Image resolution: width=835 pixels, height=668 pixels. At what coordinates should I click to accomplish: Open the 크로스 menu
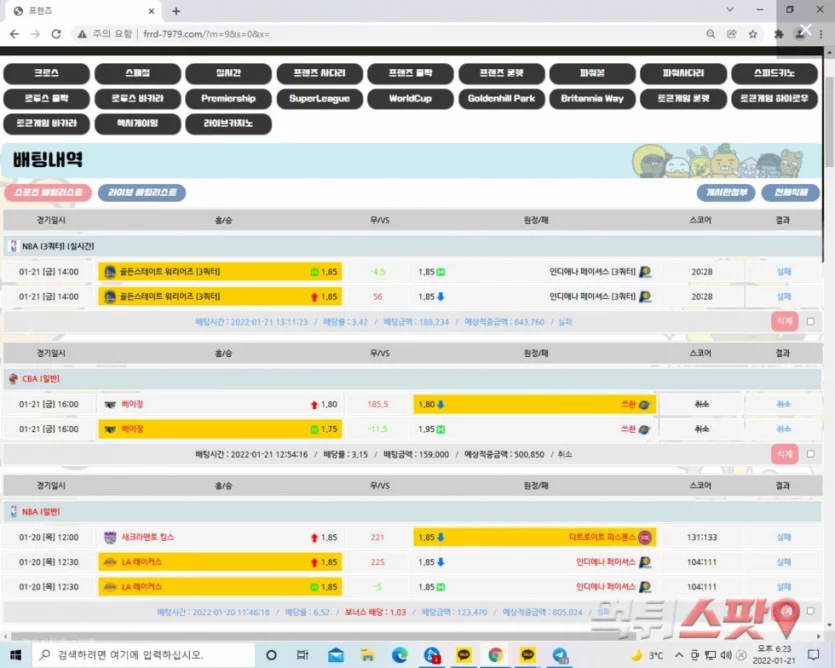click(x=46, y=74)
